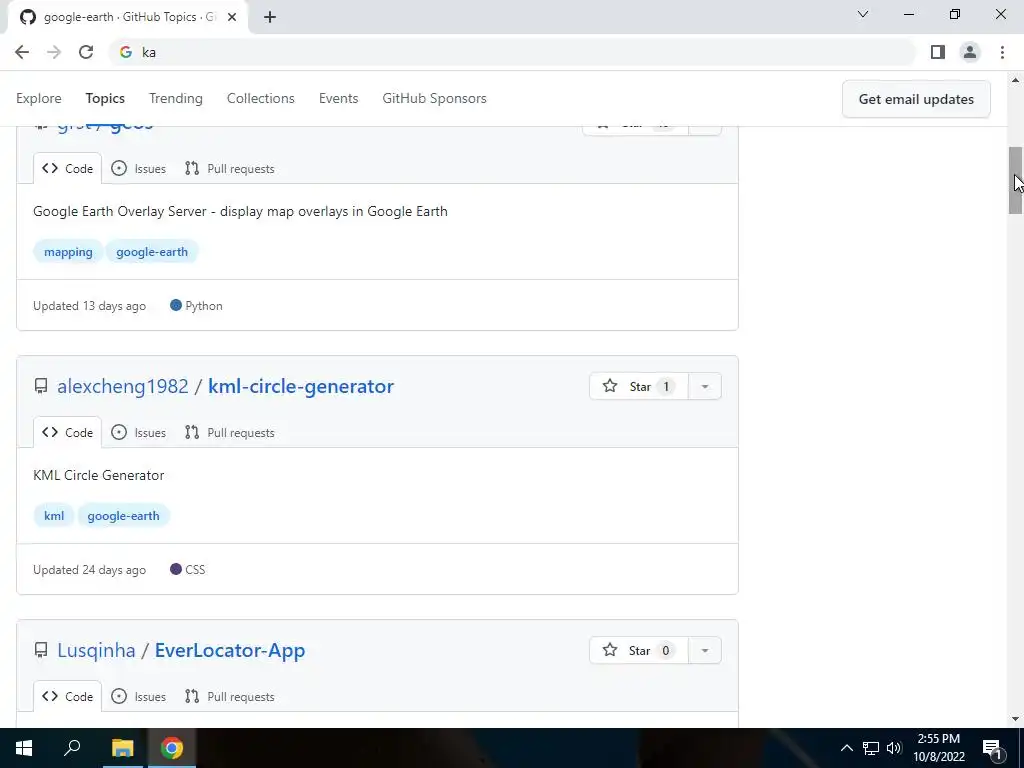Star the EverLocator-App repository

(639, 650)
